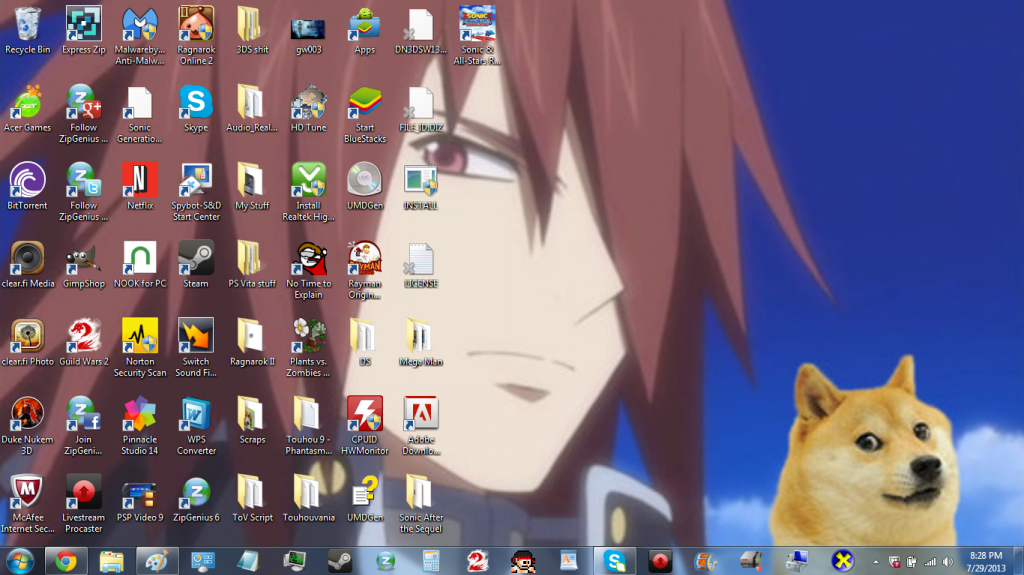This screenshot has width=1024, height=575.
Task: Open the My Stuff folder
Action: point(252,187)
